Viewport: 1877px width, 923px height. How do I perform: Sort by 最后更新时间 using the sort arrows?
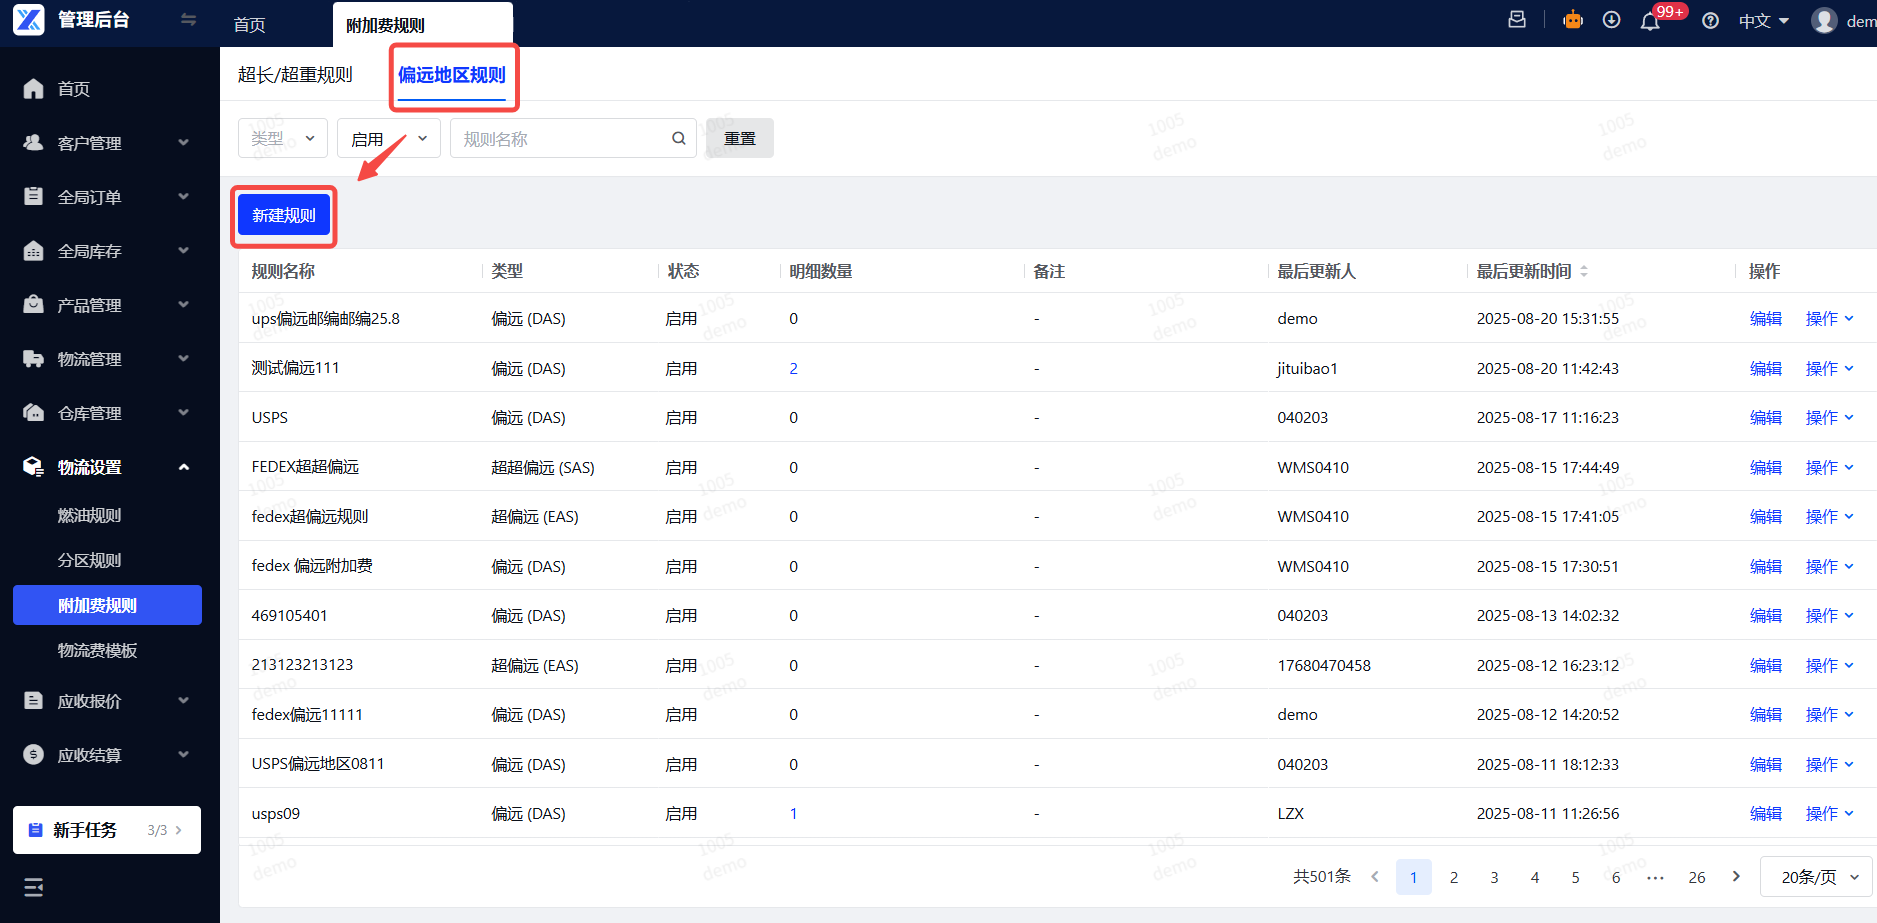[x=1584, y=272]
